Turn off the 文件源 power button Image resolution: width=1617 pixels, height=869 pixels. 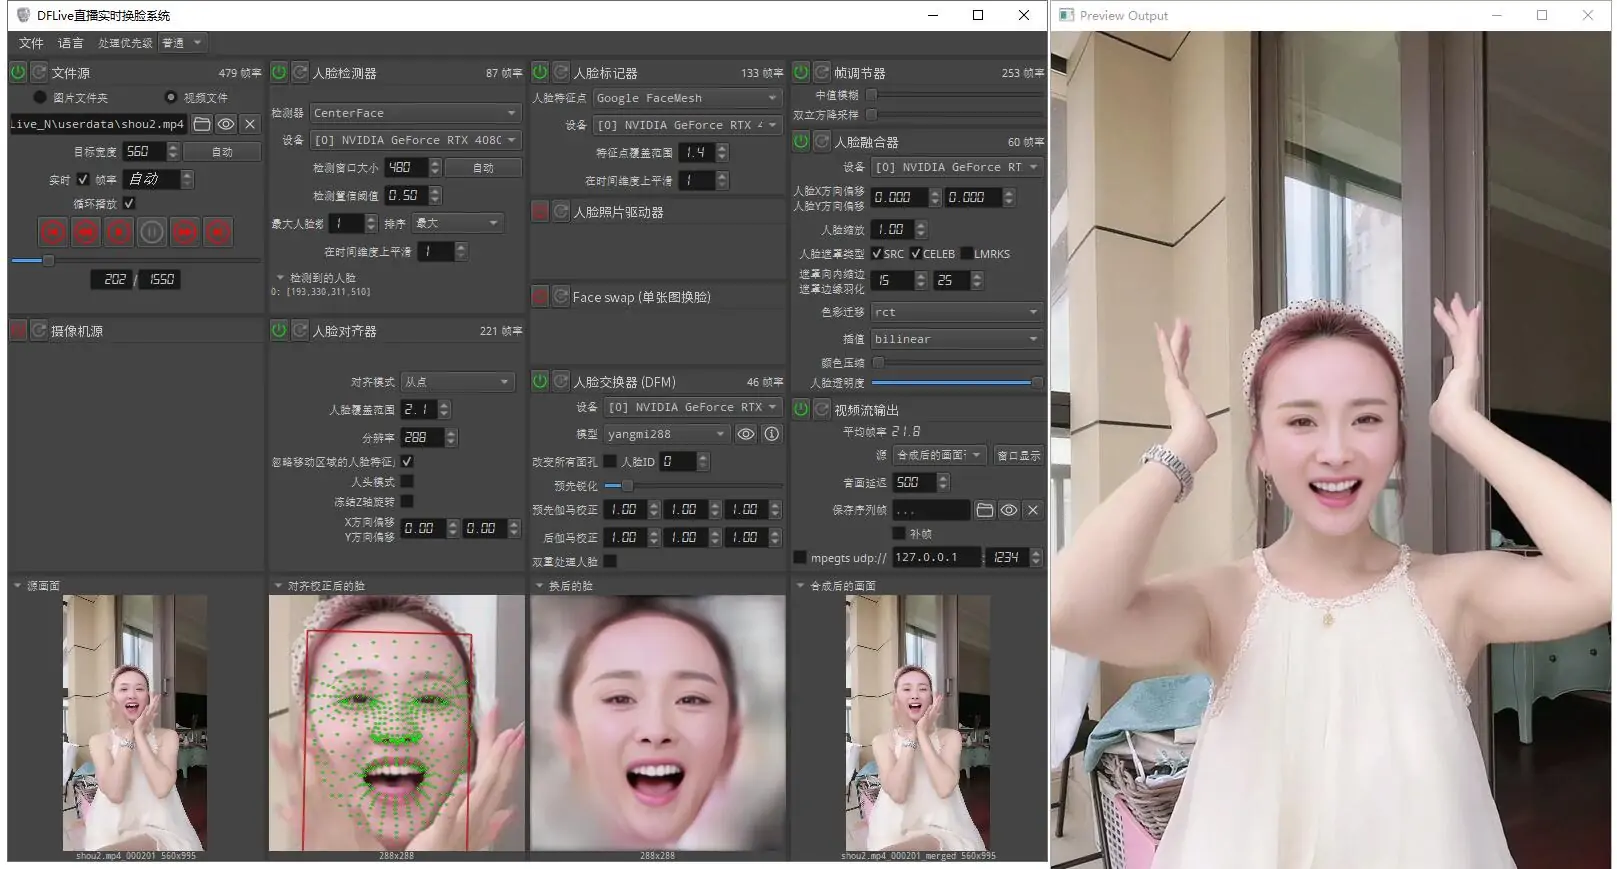pyautogui.click(x=18, y=73)
